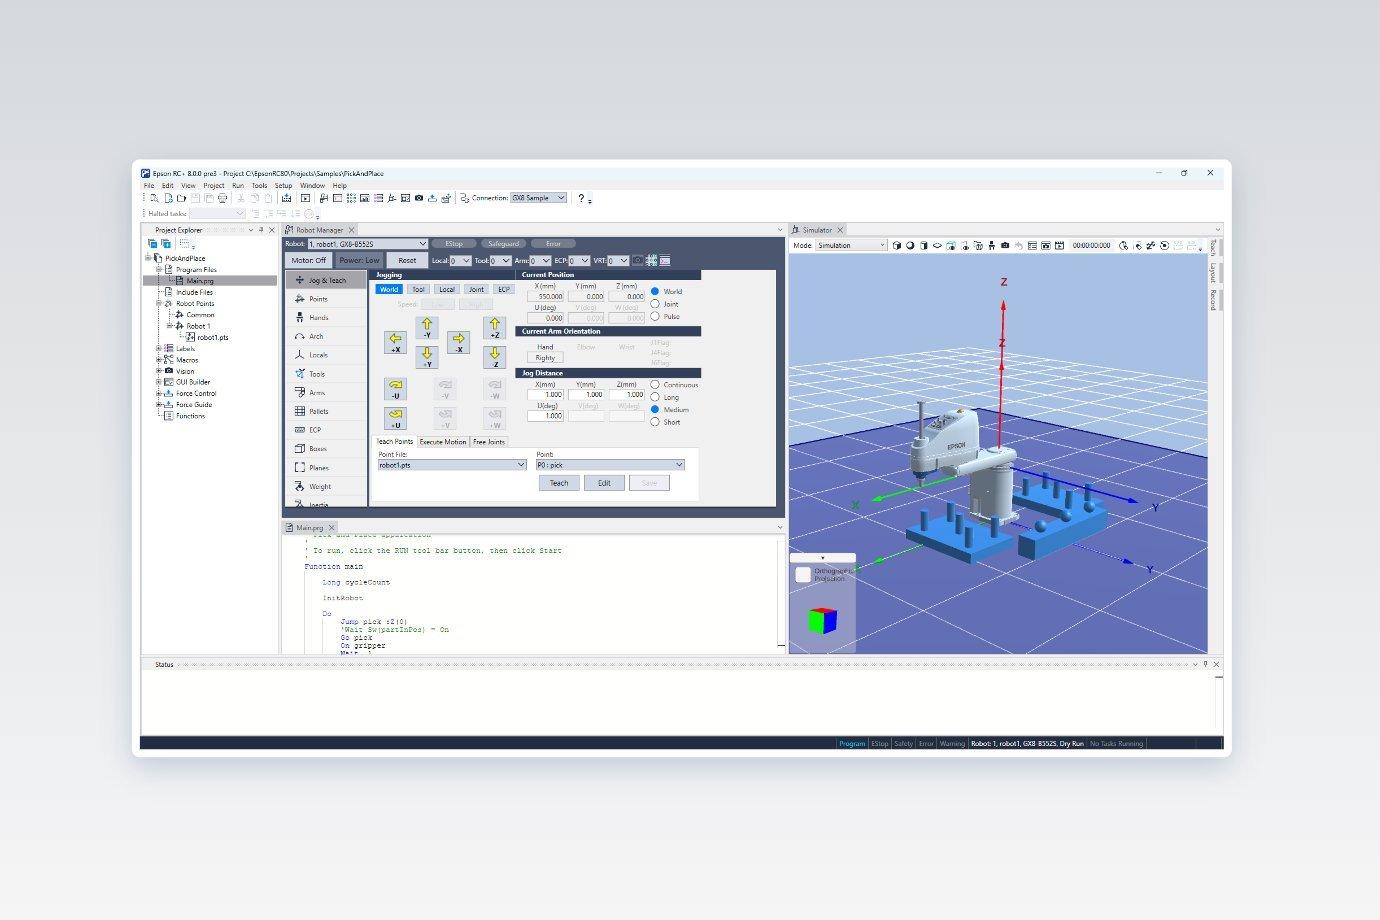This screenshot has height=920, width=1380.
Task: Click the -U rotation jog button
Action: [395, 389]
